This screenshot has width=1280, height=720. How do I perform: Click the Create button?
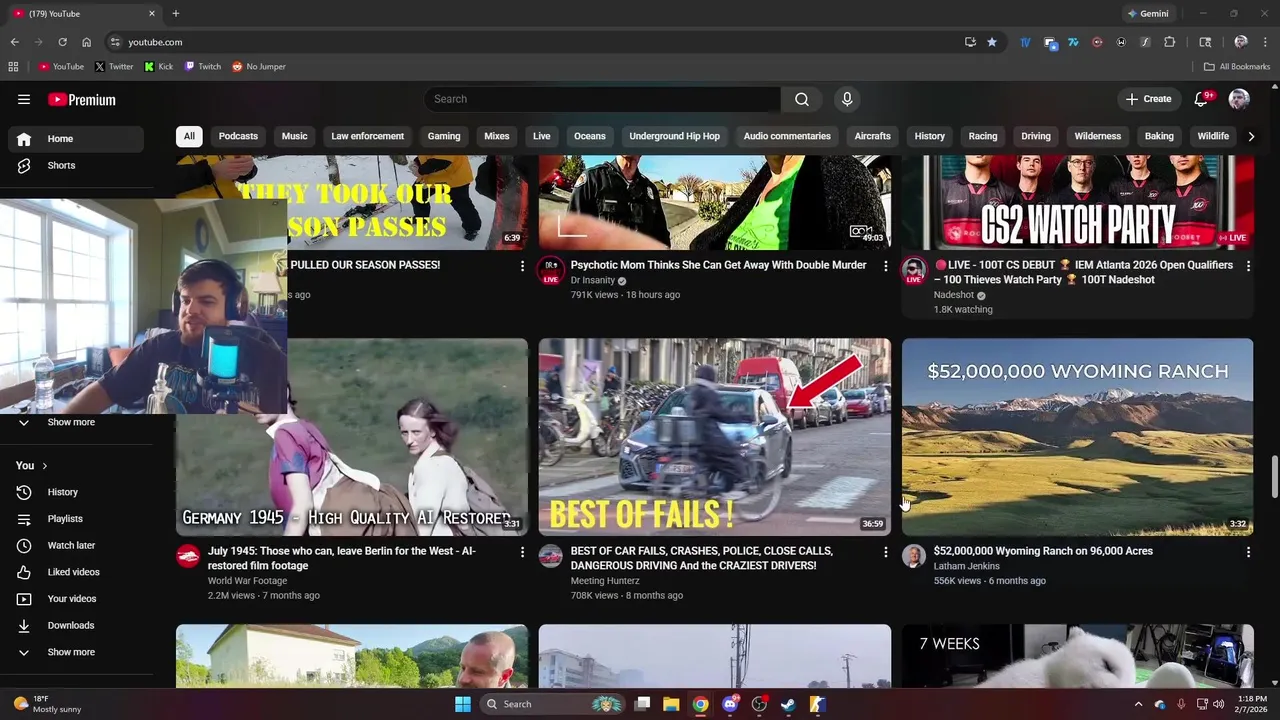[x=1148, y=99]
